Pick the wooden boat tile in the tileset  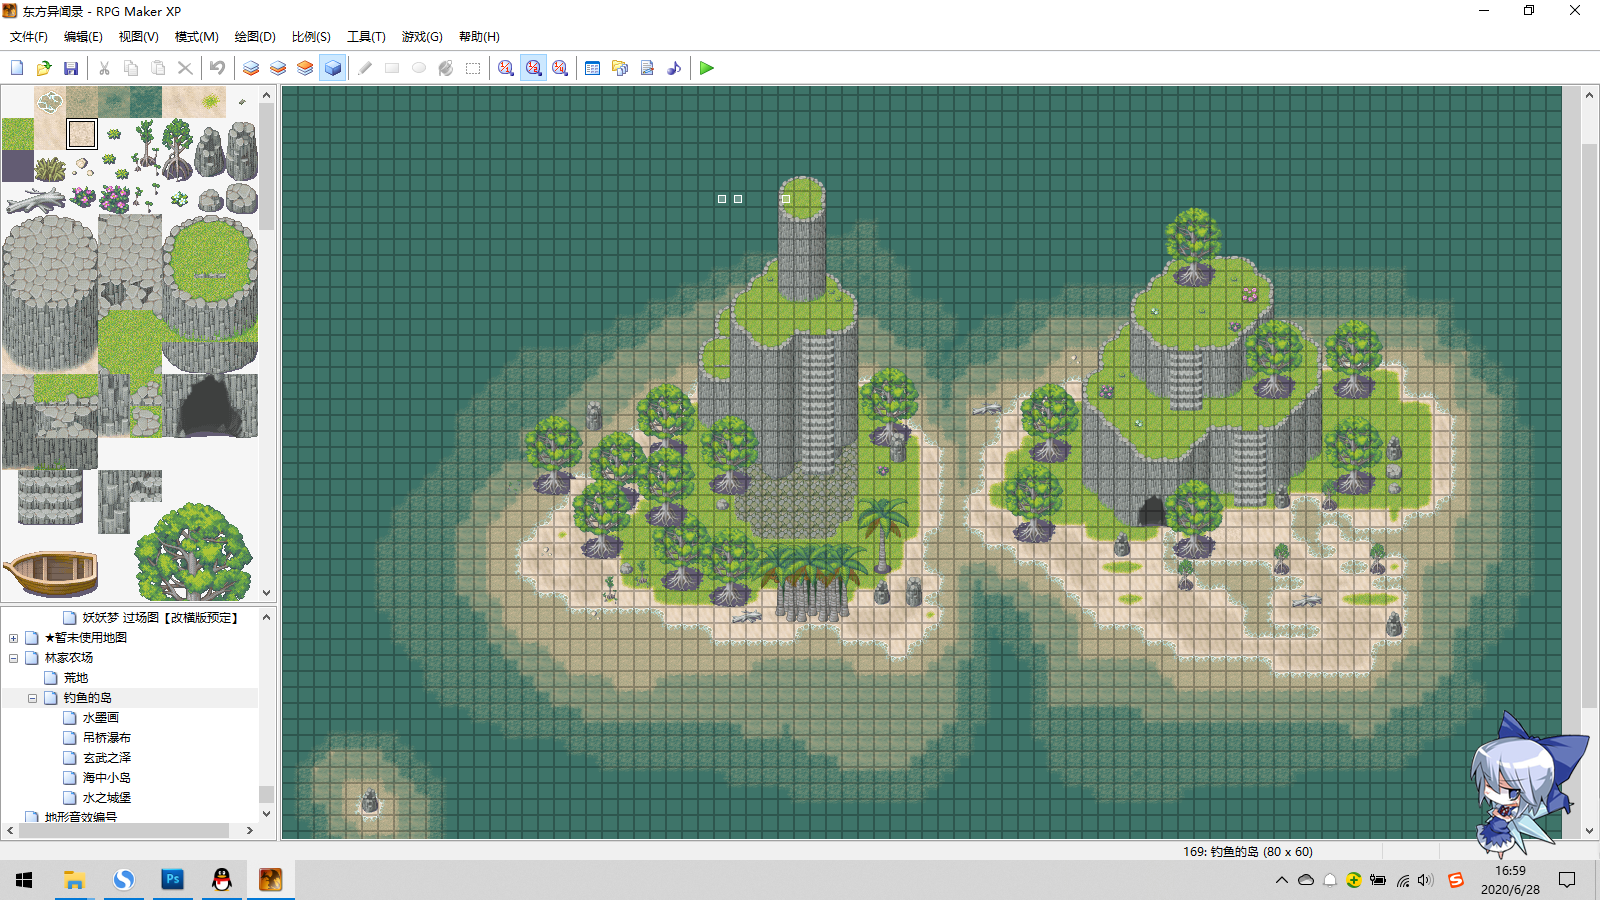tap(51, 573)
